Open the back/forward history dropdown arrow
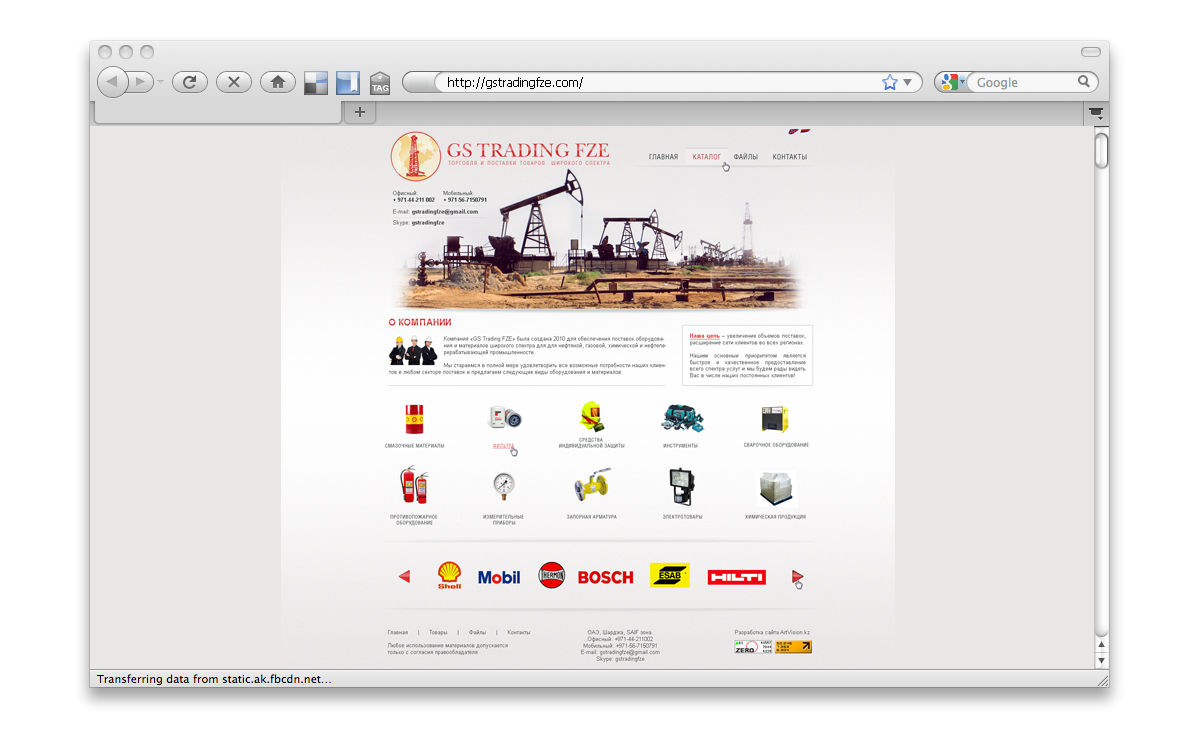Viewport: 1200px width, 745px height. click(160, 82)
